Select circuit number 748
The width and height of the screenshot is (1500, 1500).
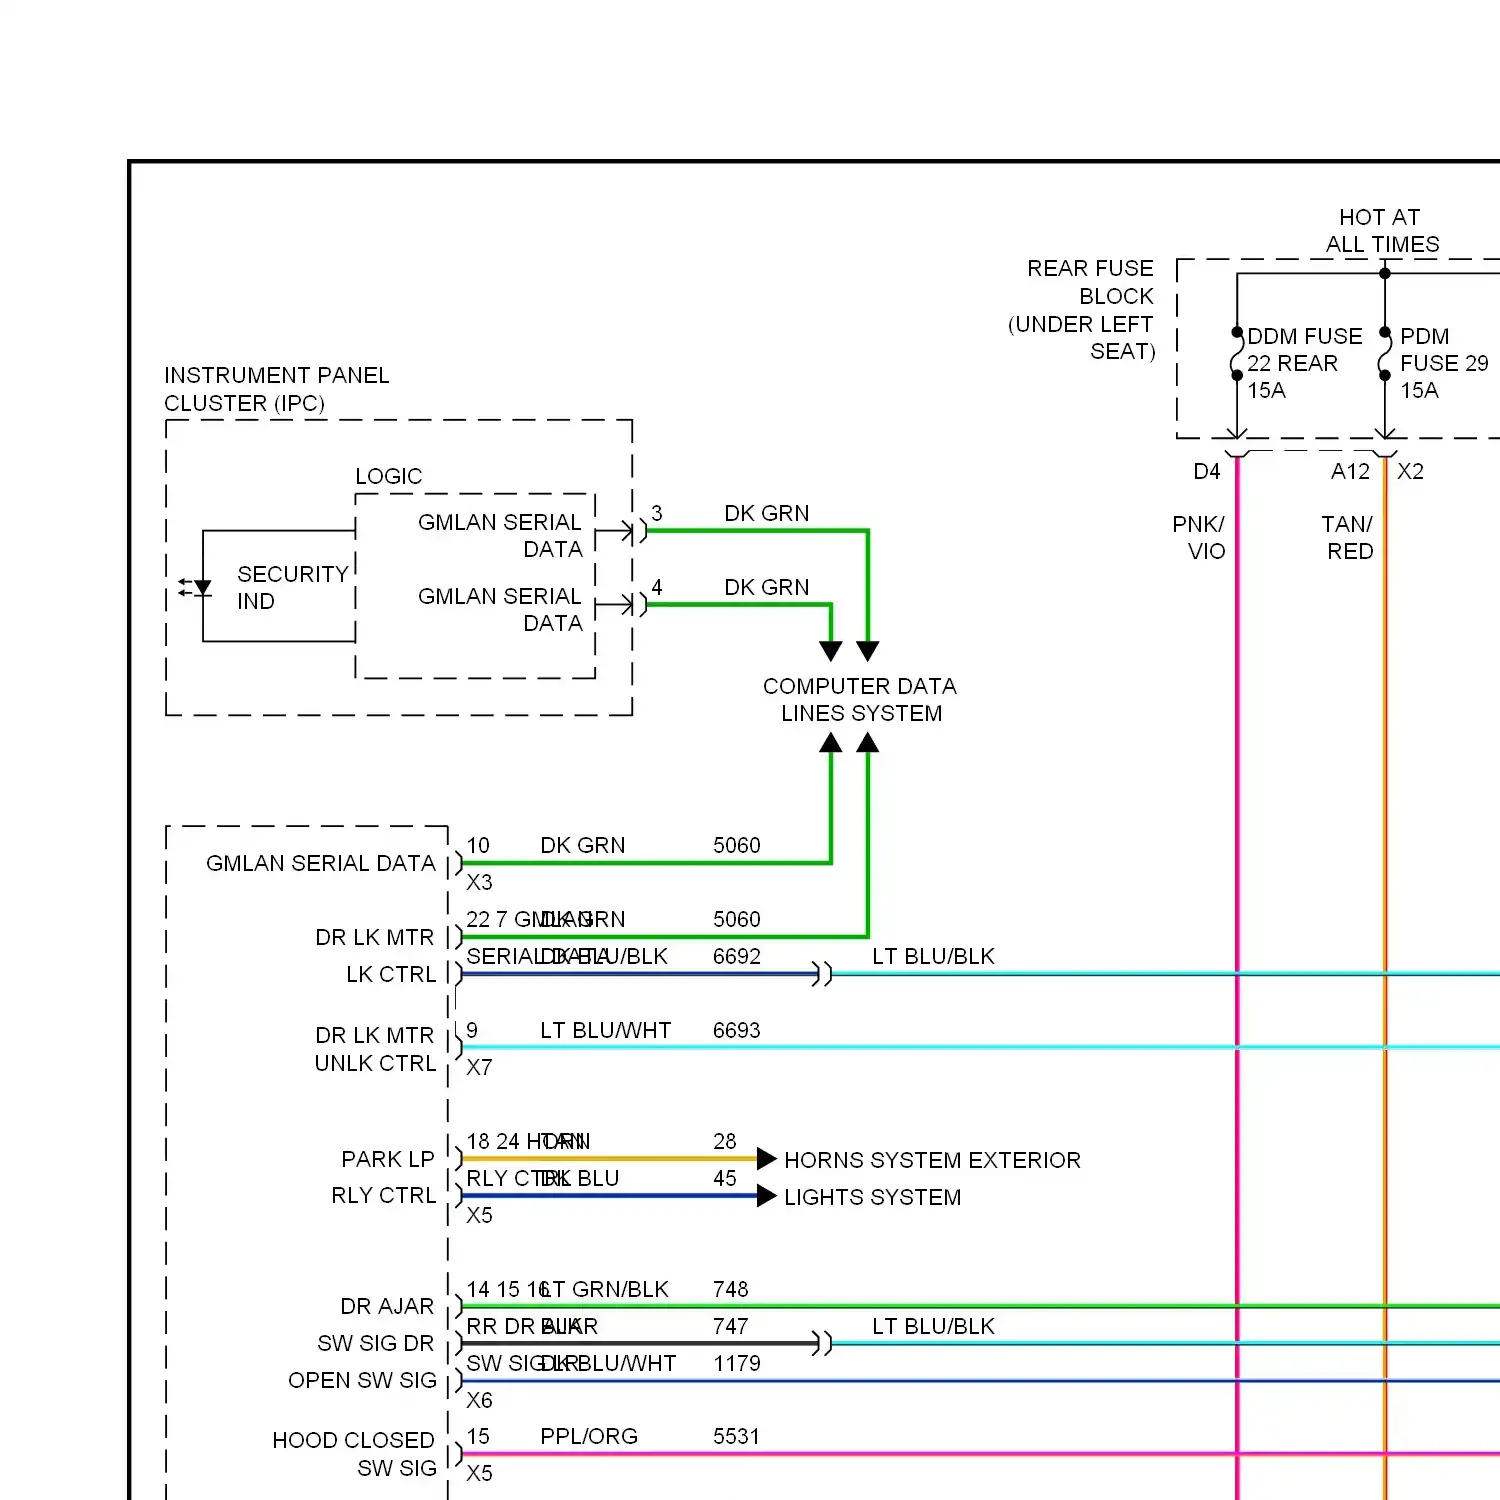coord(731,1289)
